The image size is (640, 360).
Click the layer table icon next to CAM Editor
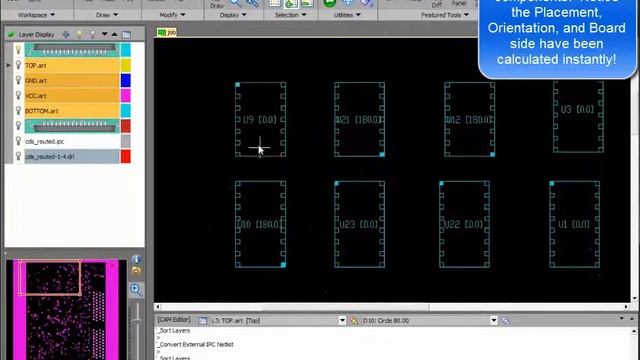pyautogui.click(x=203, y=321)
